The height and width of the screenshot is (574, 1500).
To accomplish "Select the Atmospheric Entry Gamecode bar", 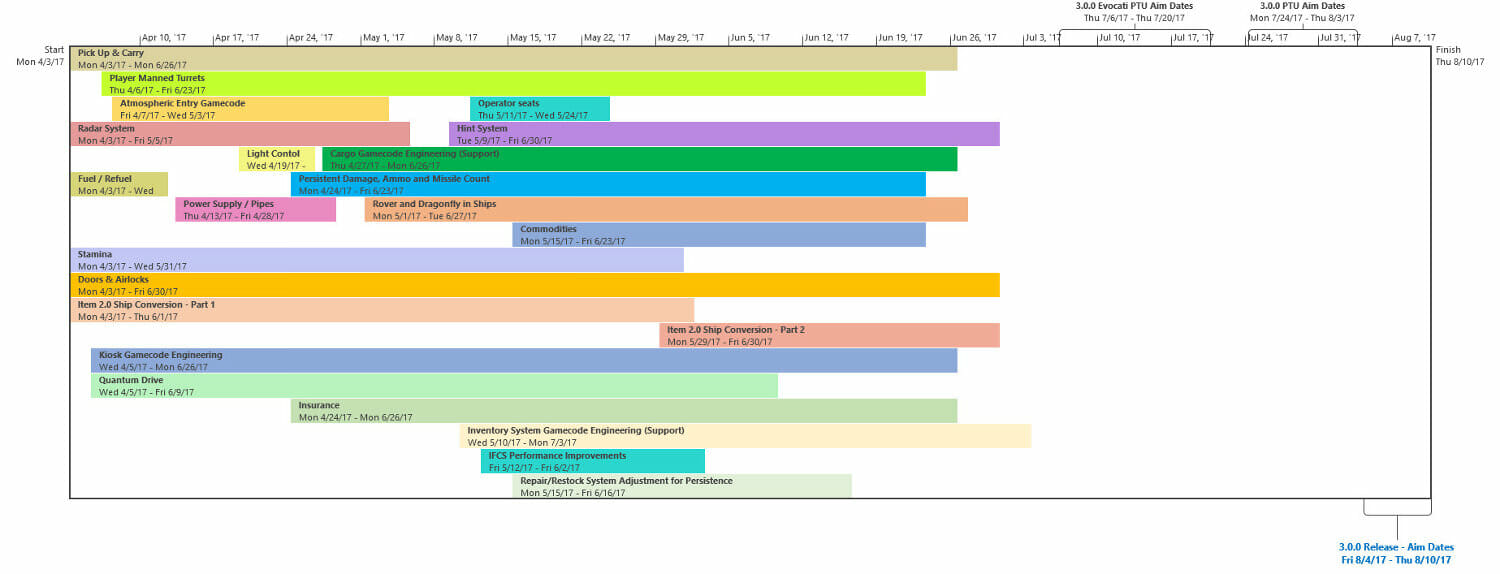I will click(229, 109).
